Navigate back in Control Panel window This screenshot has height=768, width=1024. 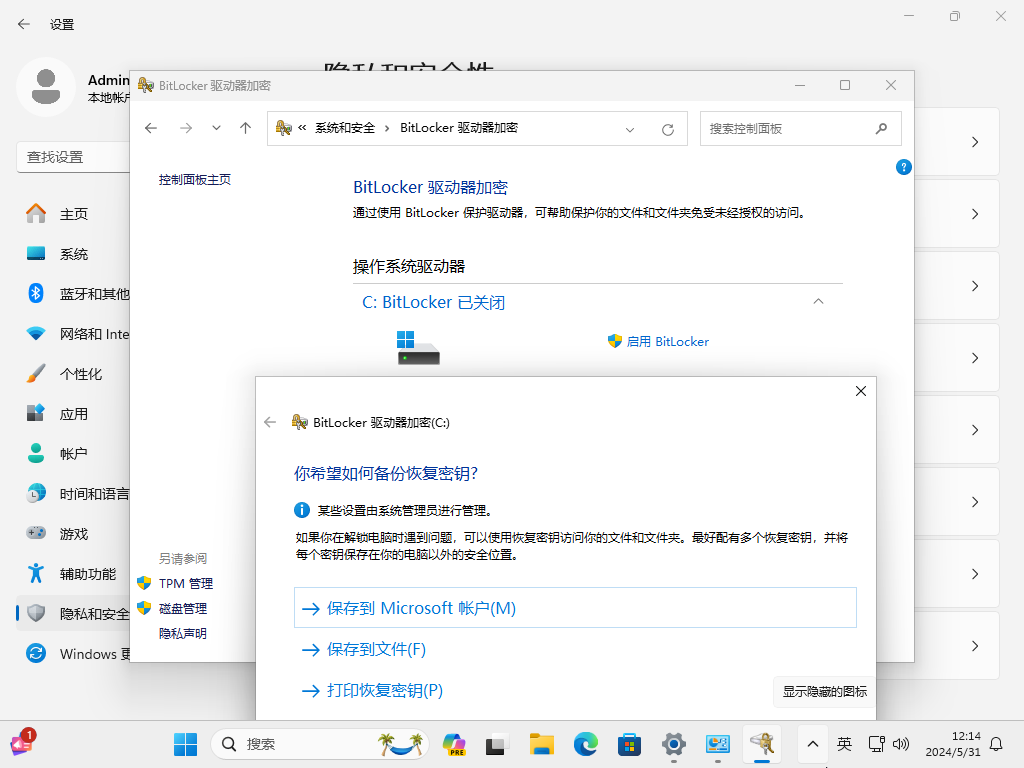point(151,128)
